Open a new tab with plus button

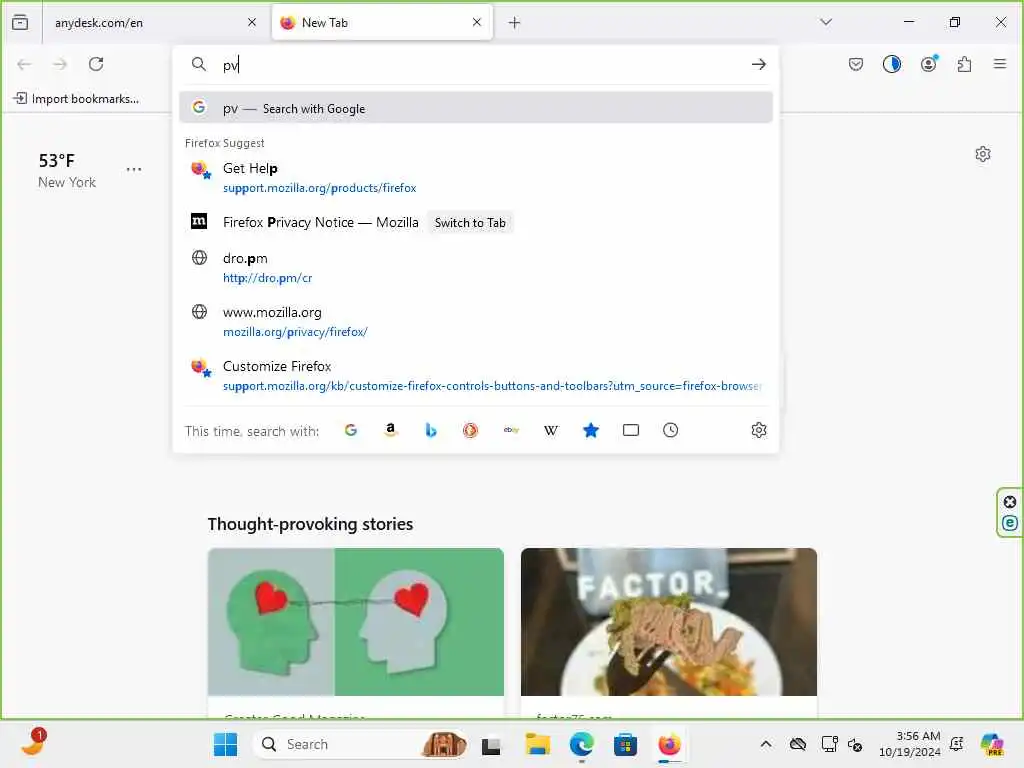515,23
